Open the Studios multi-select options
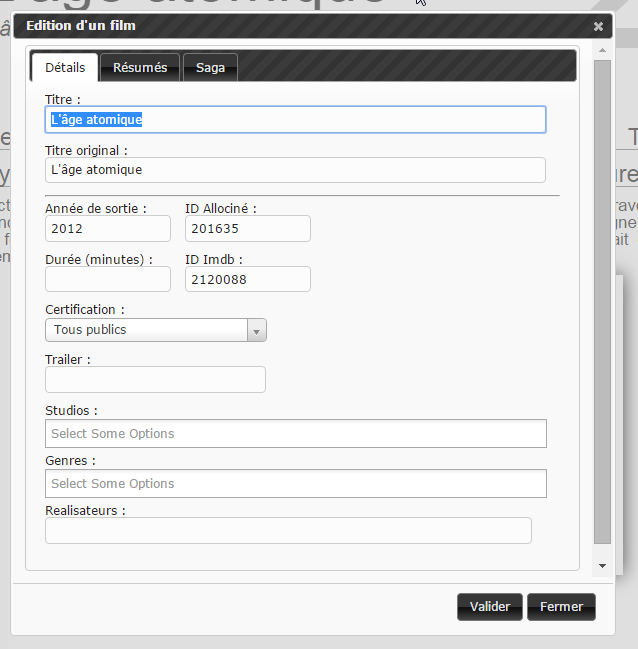The width and height of the screenshot is (638, 649). (295, 433)
